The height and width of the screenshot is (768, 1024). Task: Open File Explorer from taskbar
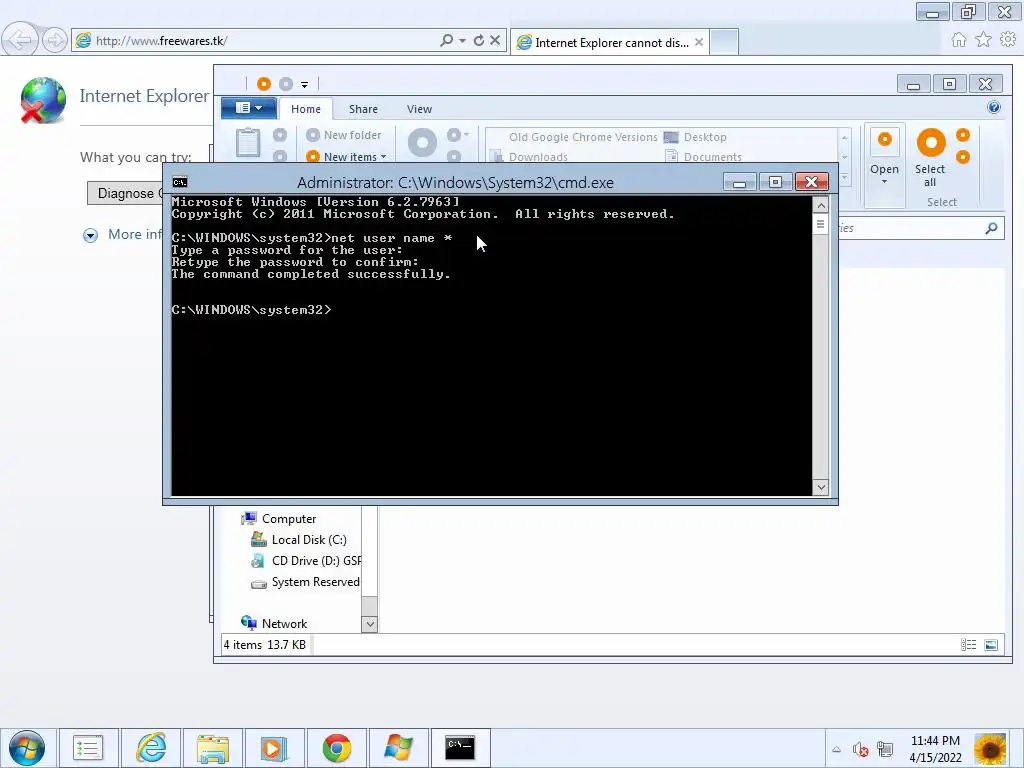click(213, 748)
